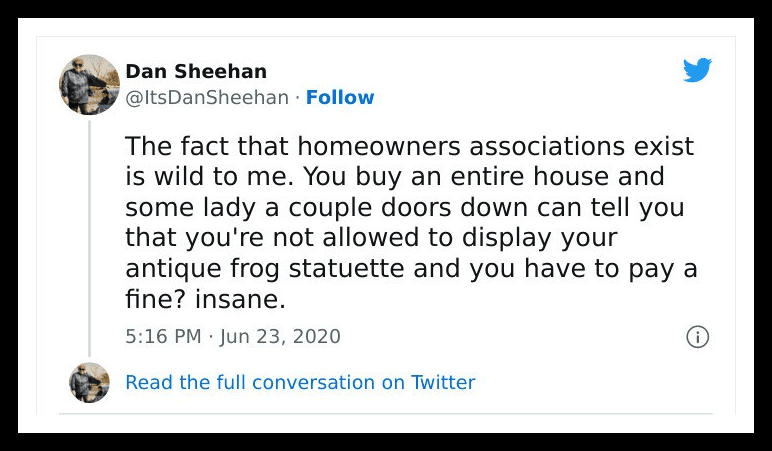Click the word 'fine?' in the tweet
This screenshot has width=772, height=451.
(153, 299)
